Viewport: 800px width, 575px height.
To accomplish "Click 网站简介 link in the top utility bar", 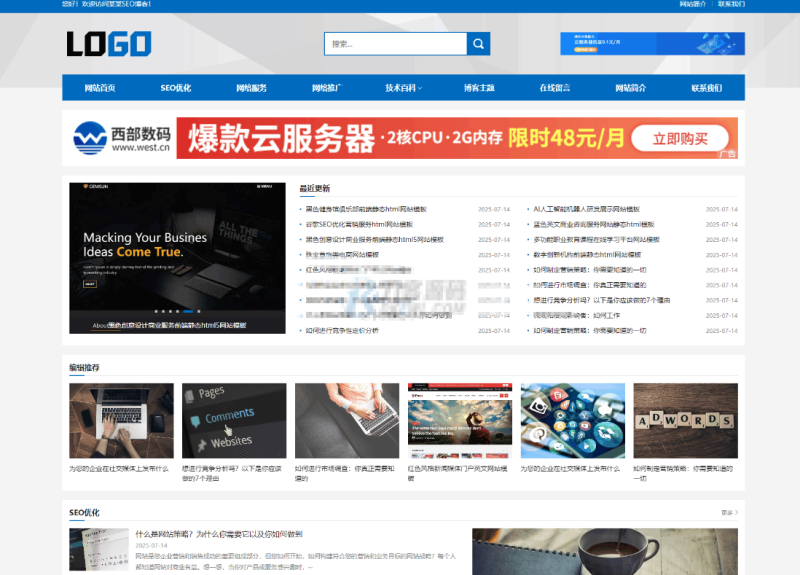I will (x=693, y=4).
